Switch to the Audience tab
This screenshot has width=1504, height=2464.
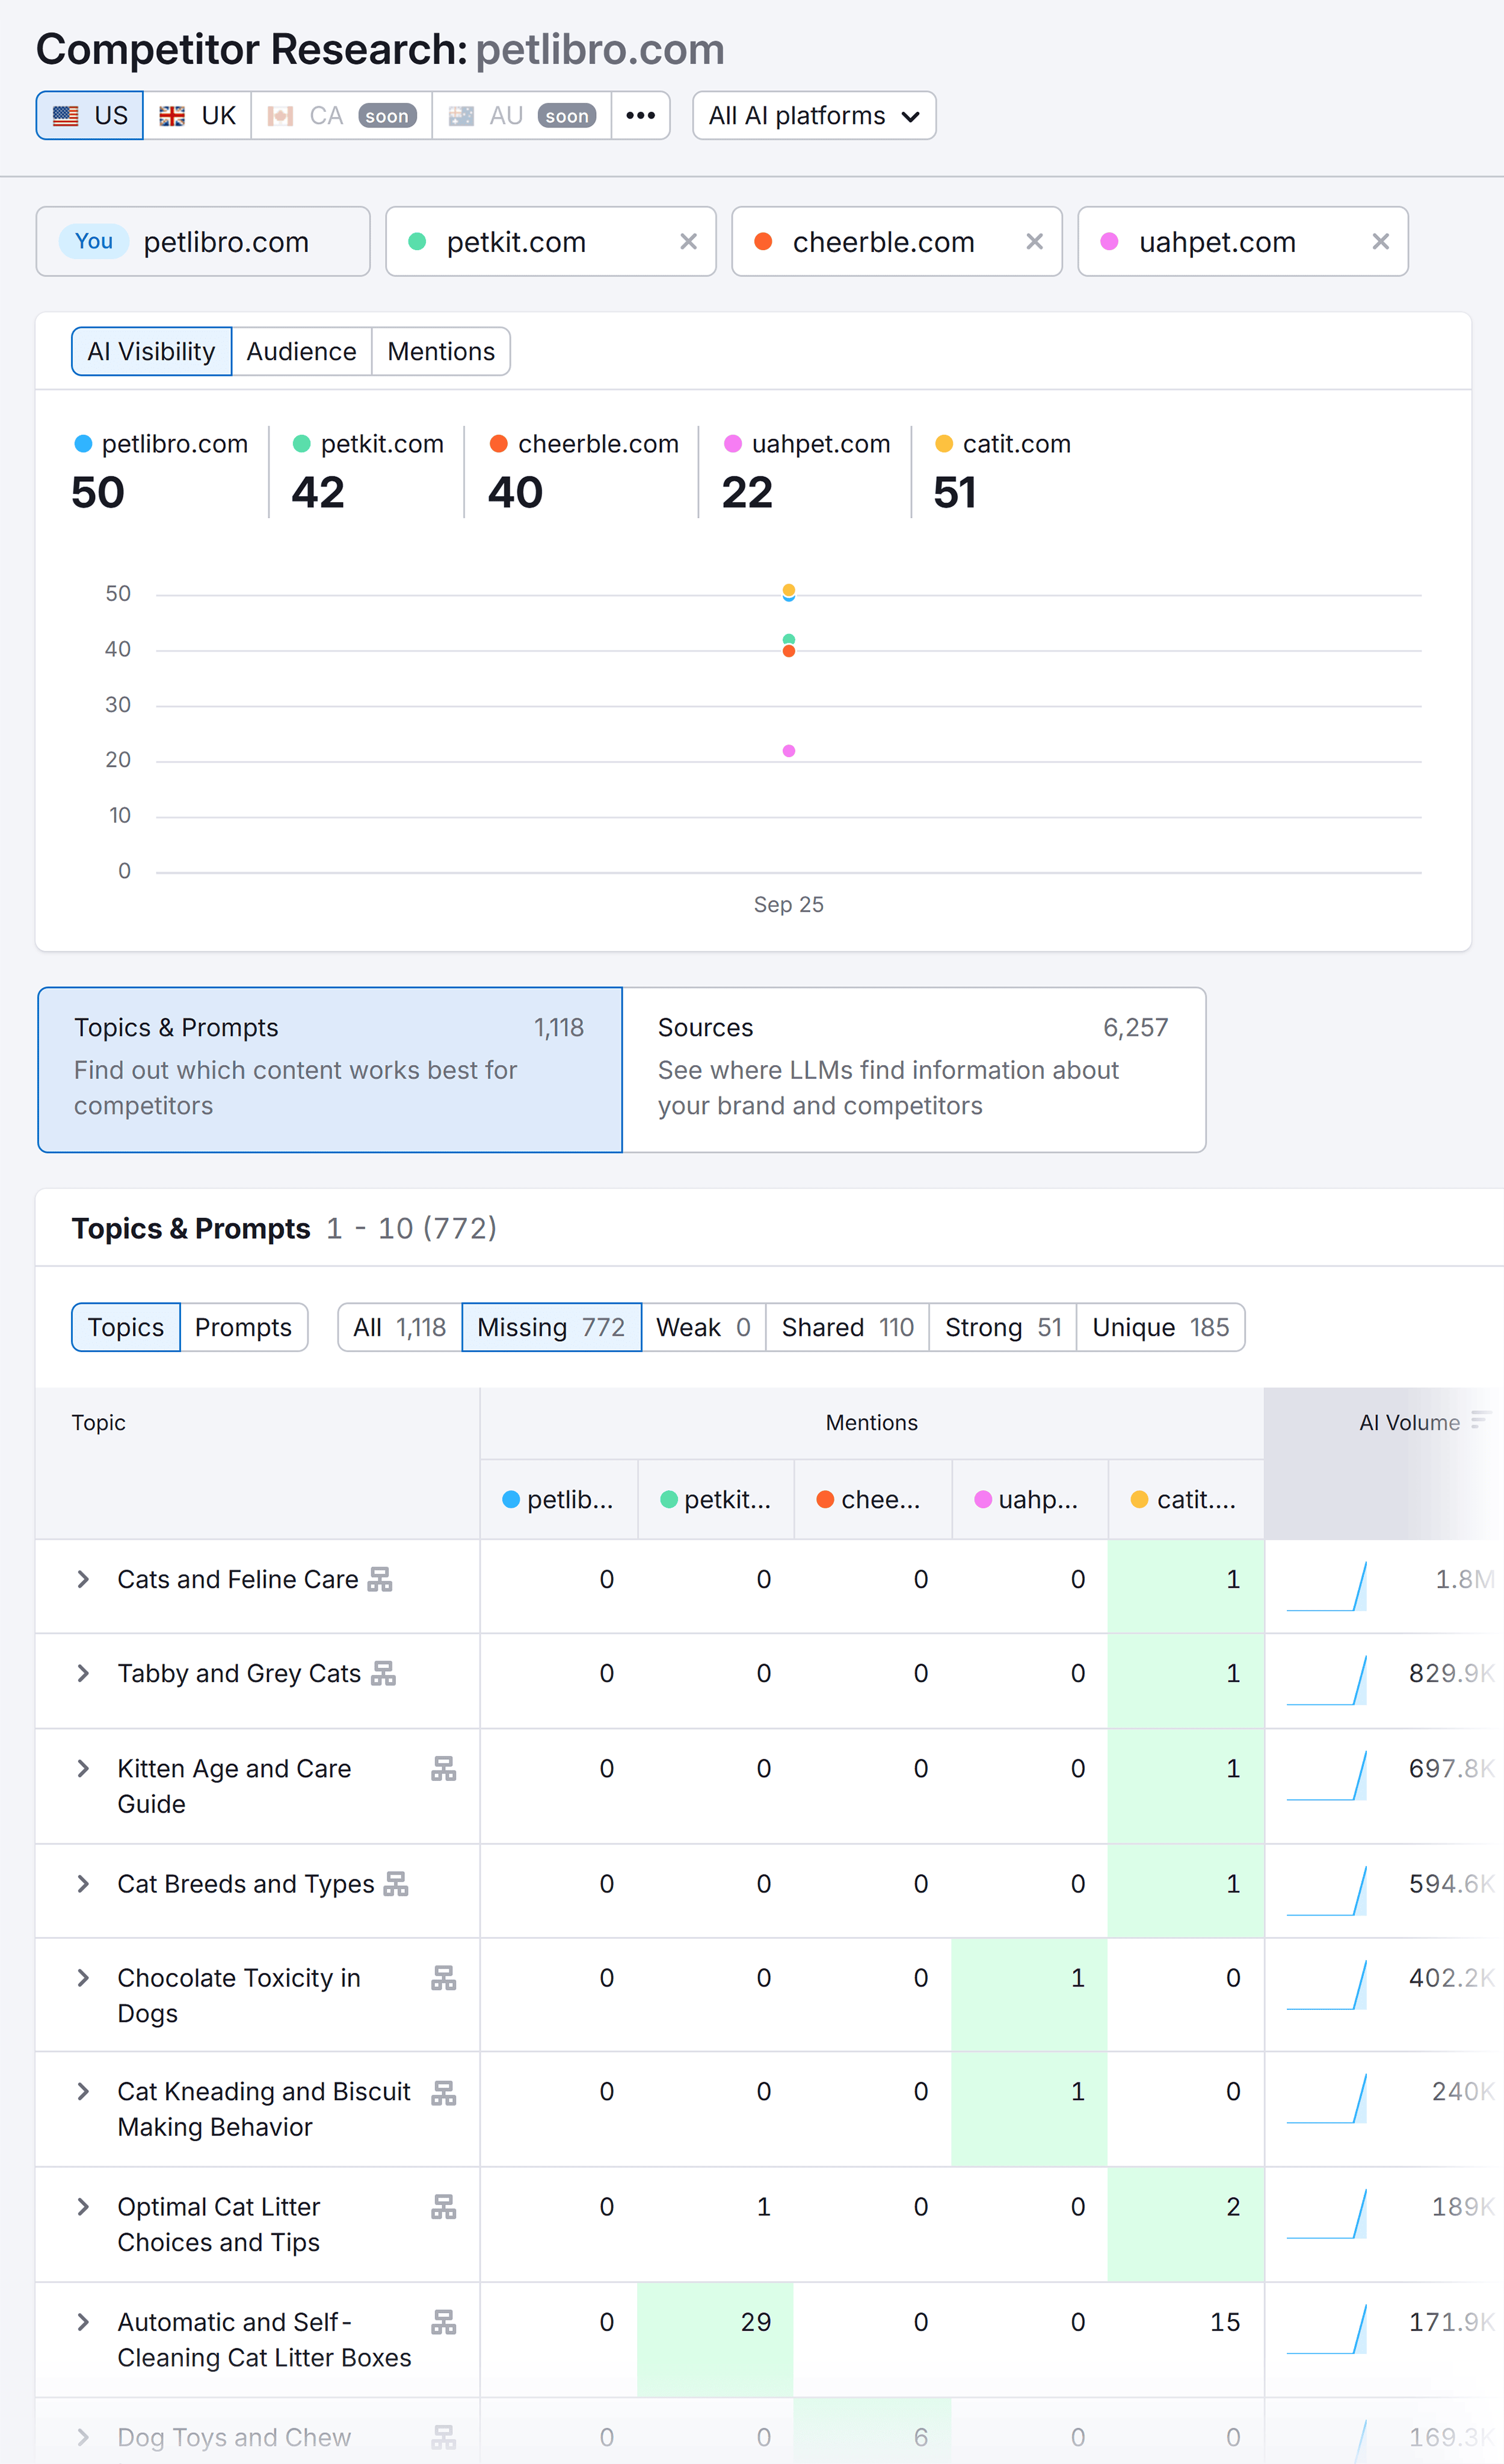(x=301, y=351)
